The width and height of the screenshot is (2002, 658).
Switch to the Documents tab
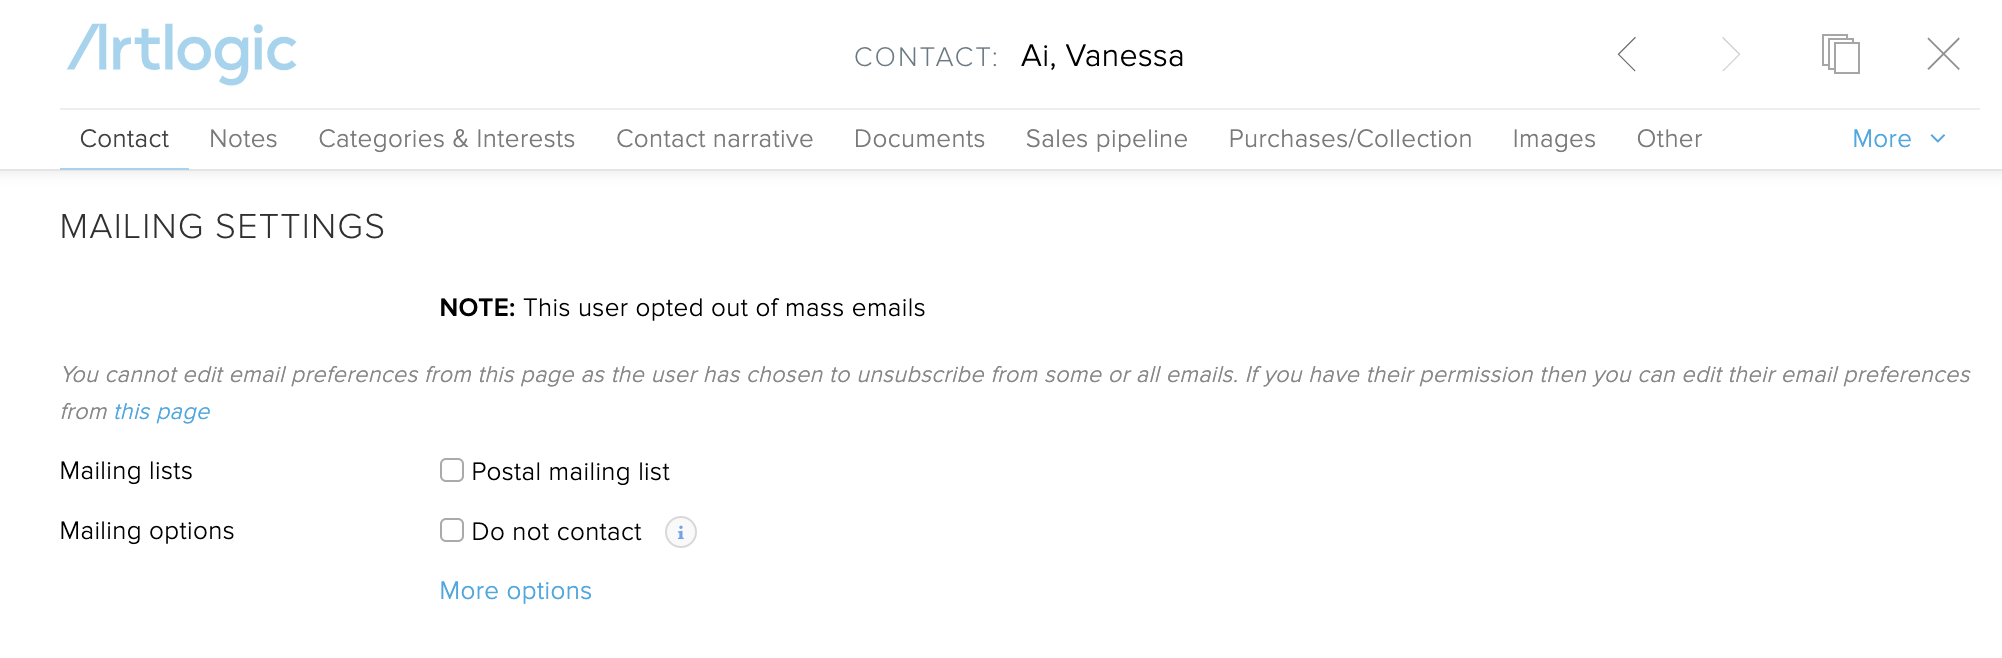(920, 139)
